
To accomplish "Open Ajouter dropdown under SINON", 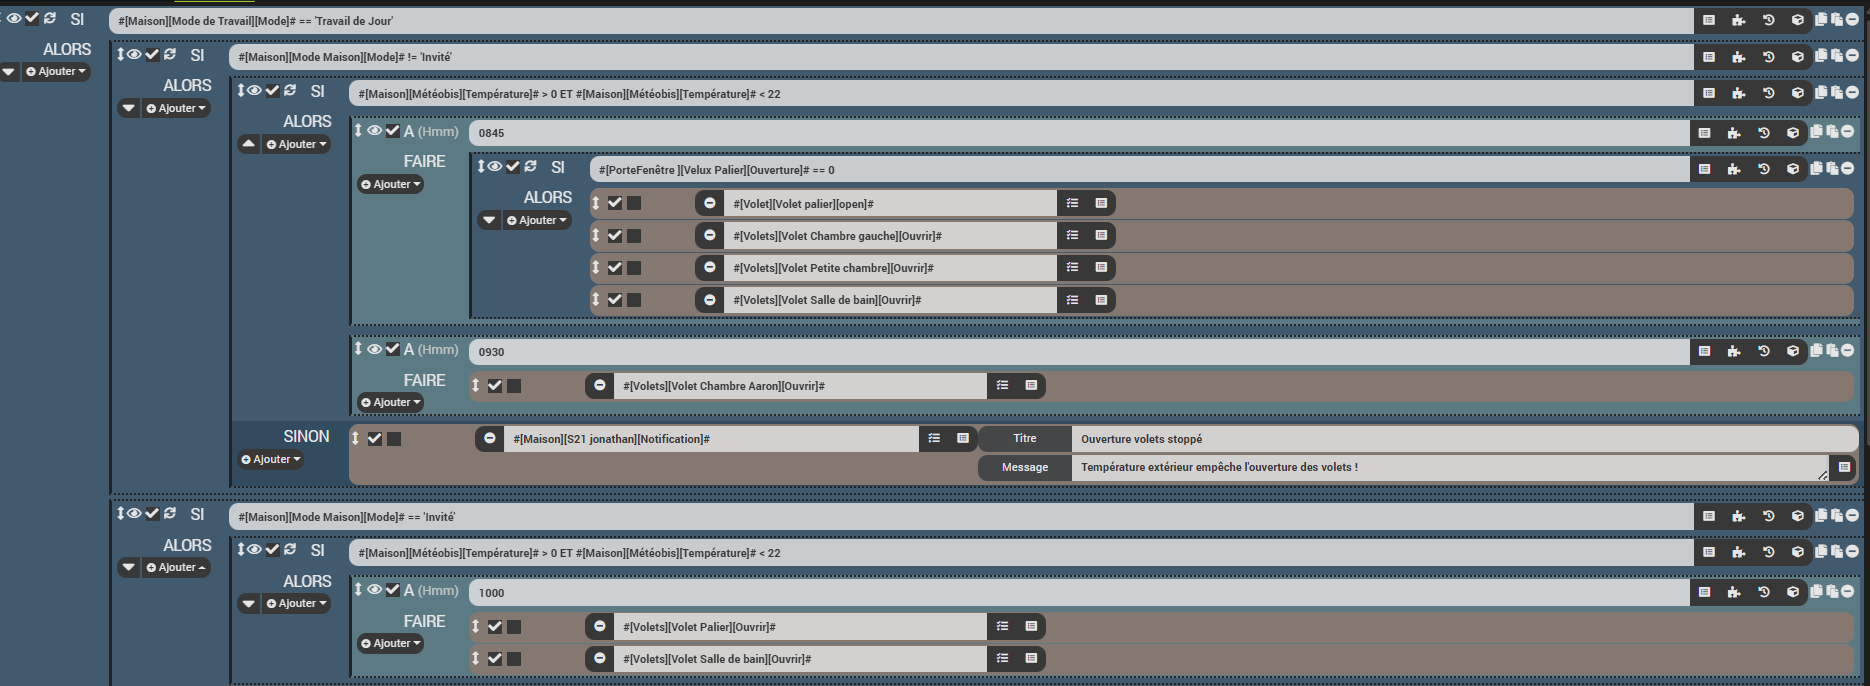I will coord(270,459).
